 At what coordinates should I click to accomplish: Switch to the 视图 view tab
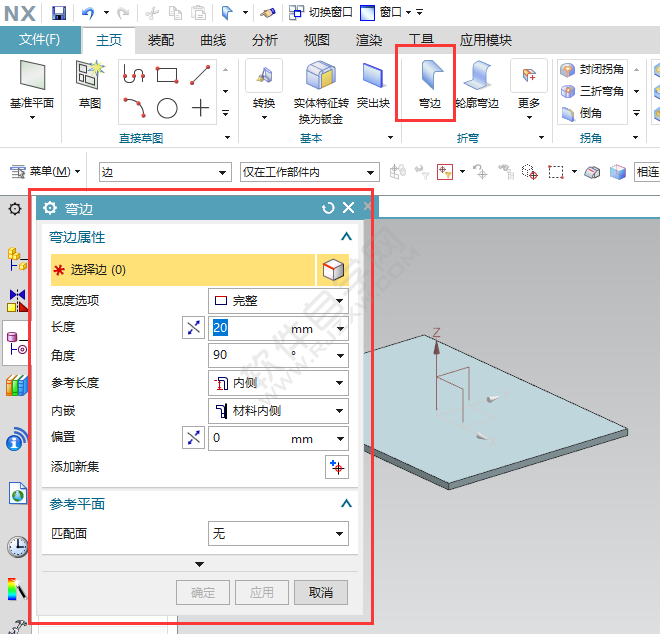coord(317,40)
